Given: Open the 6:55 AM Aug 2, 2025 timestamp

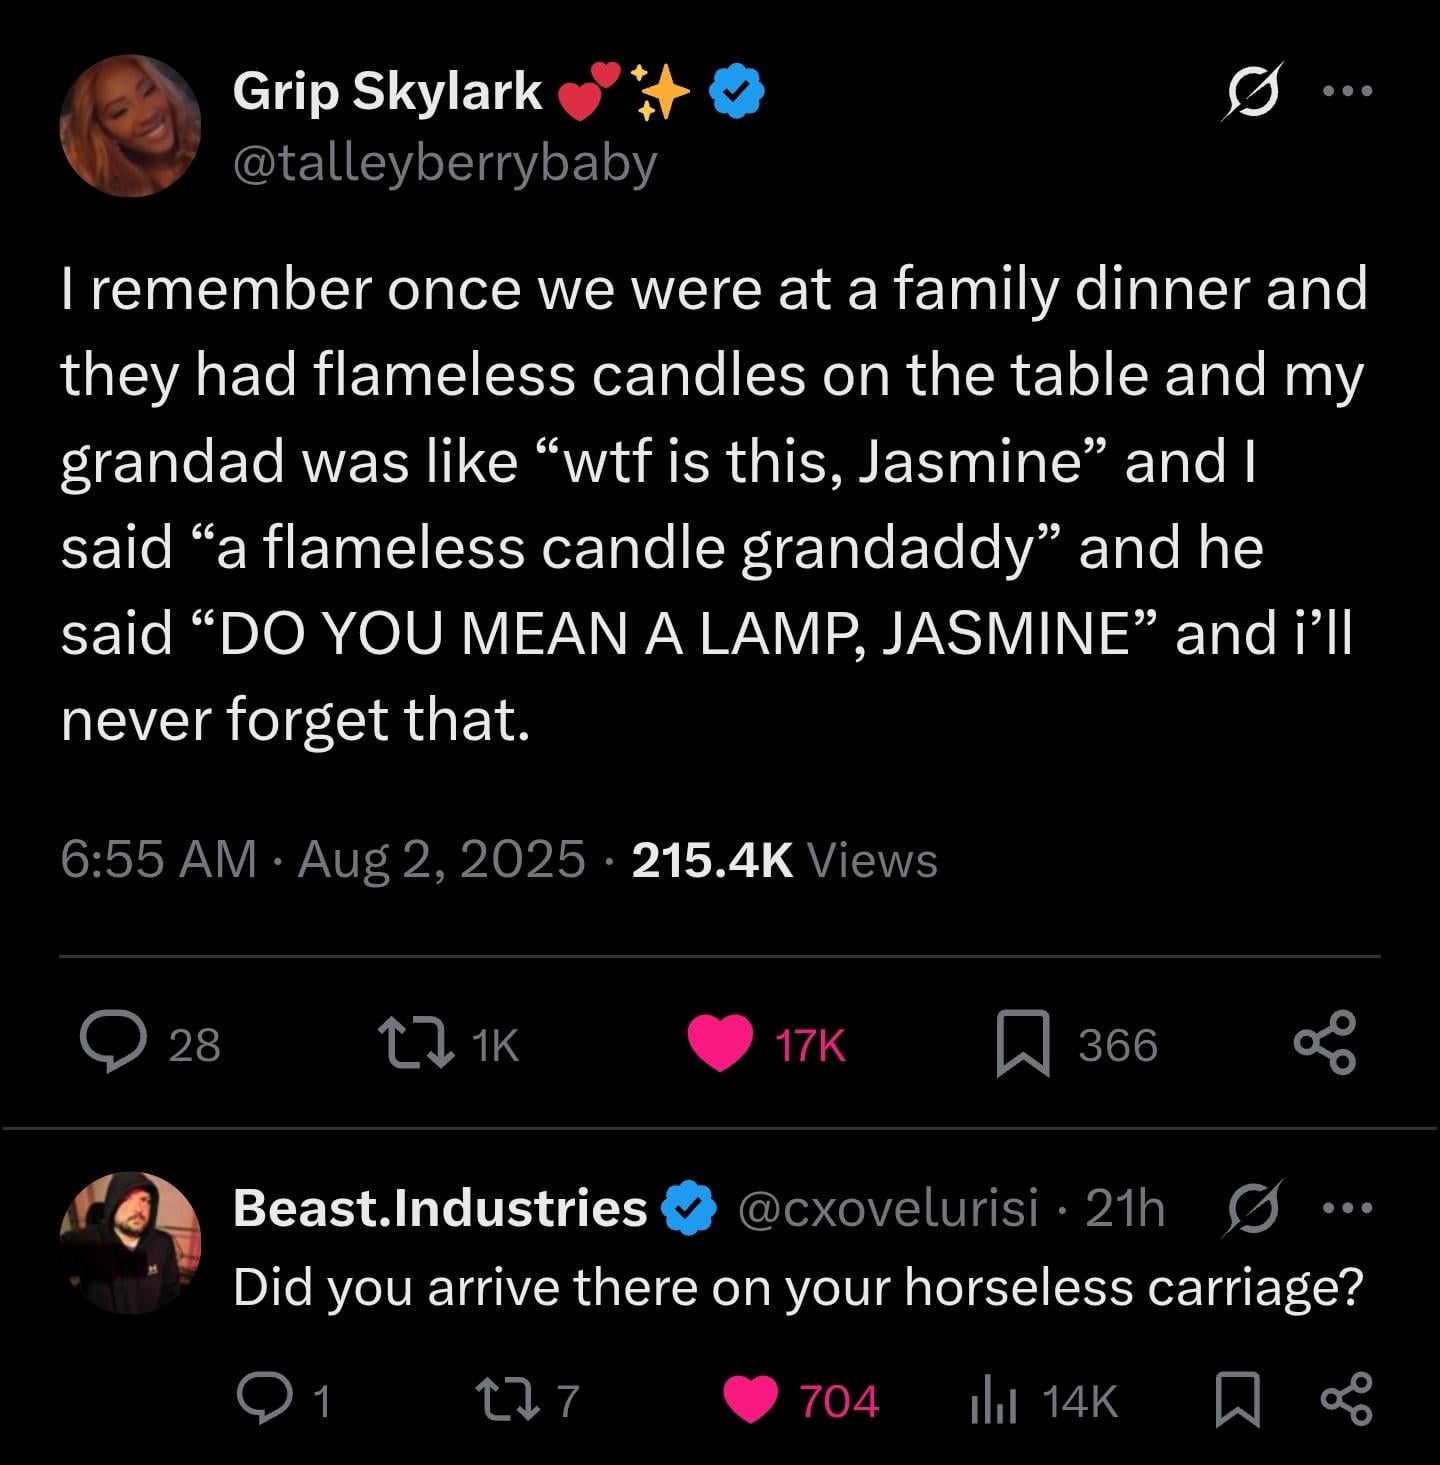Looking at the screenshot, I should (323, 859).
